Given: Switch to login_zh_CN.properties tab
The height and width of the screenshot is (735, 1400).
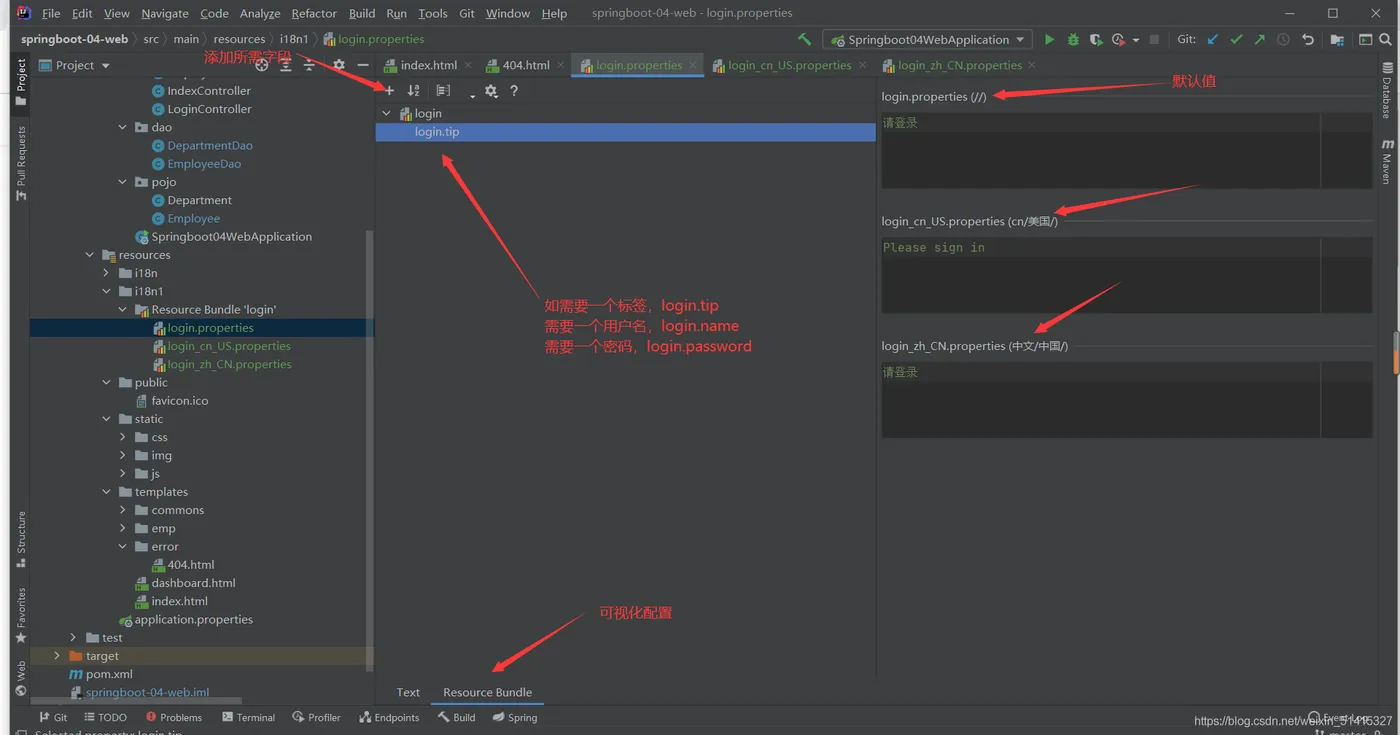Looking at the screenshot, I should (960, 65).
